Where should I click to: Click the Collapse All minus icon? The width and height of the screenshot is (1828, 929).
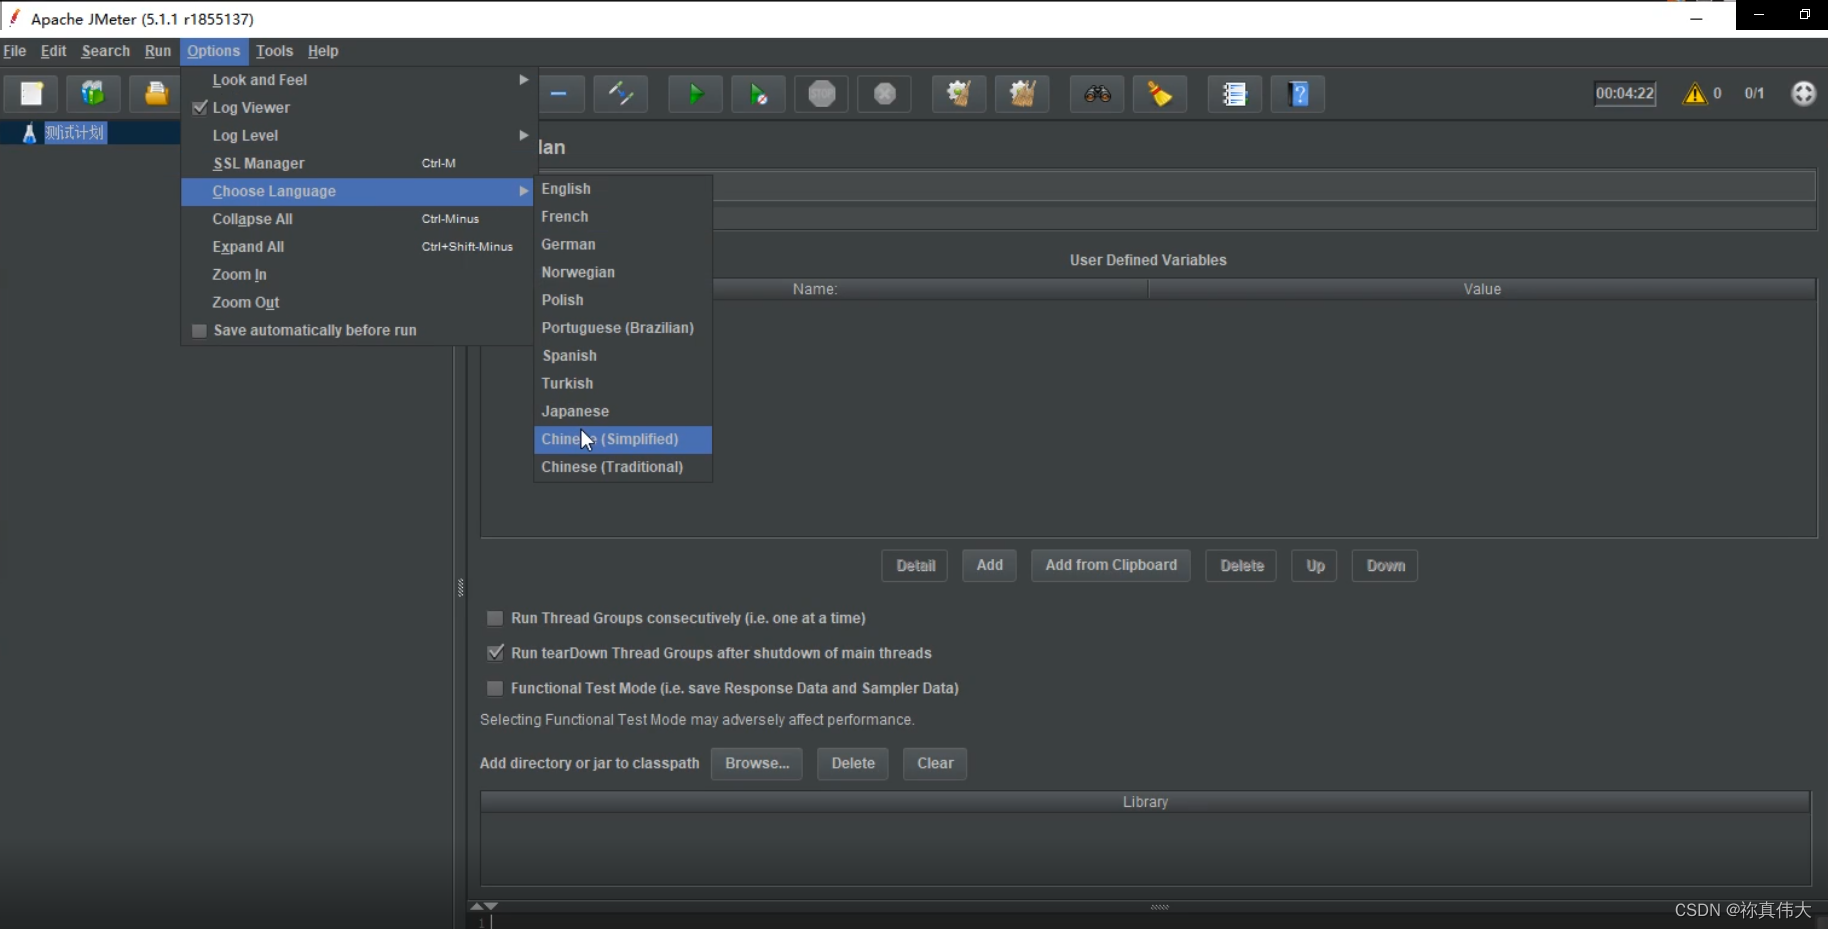[559, 94]
